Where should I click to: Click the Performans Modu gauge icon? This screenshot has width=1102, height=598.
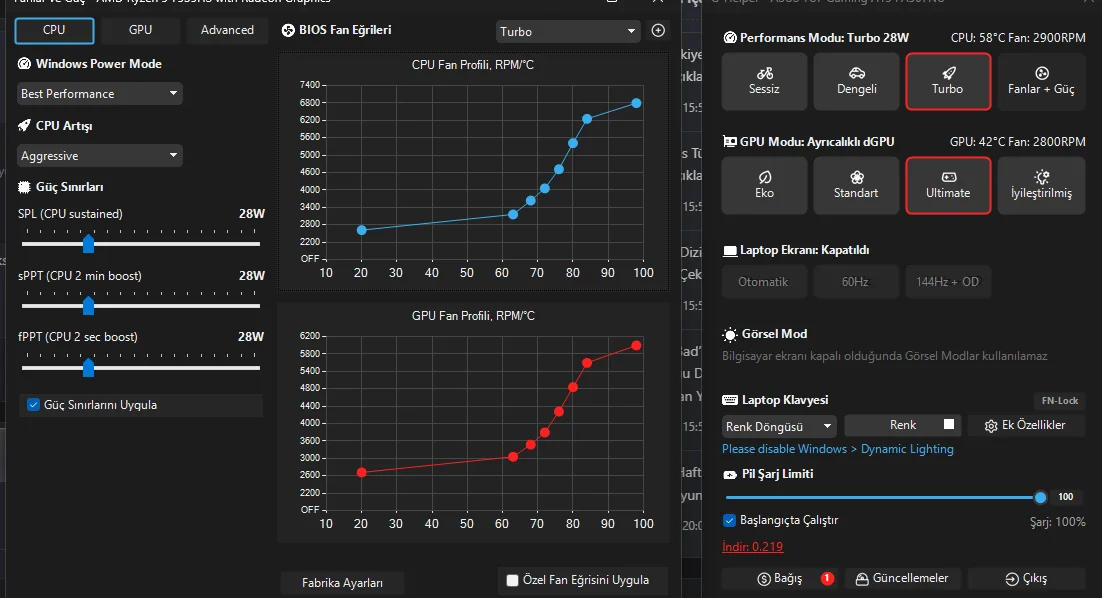coord(730,38)
